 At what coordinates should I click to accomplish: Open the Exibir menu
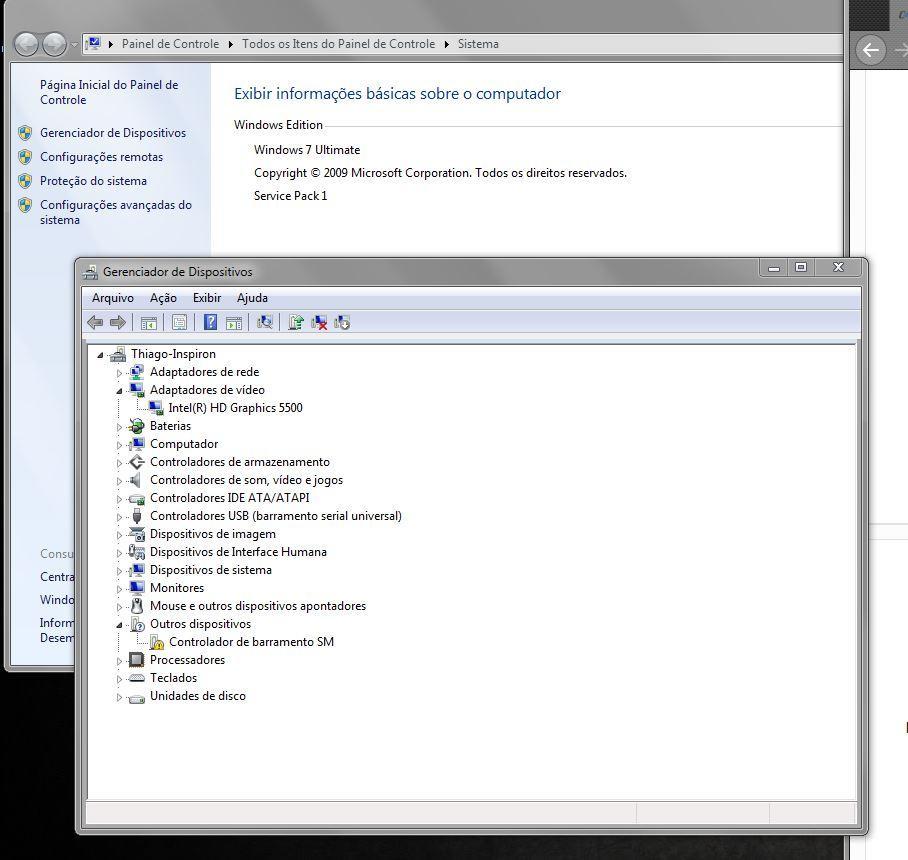pos(207,298)
